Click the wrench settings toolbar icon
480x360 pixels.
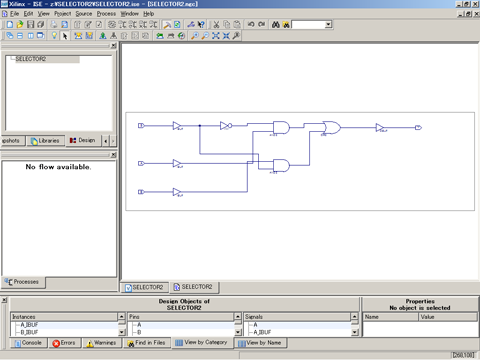pyautogui.click(x=191, y=24)
